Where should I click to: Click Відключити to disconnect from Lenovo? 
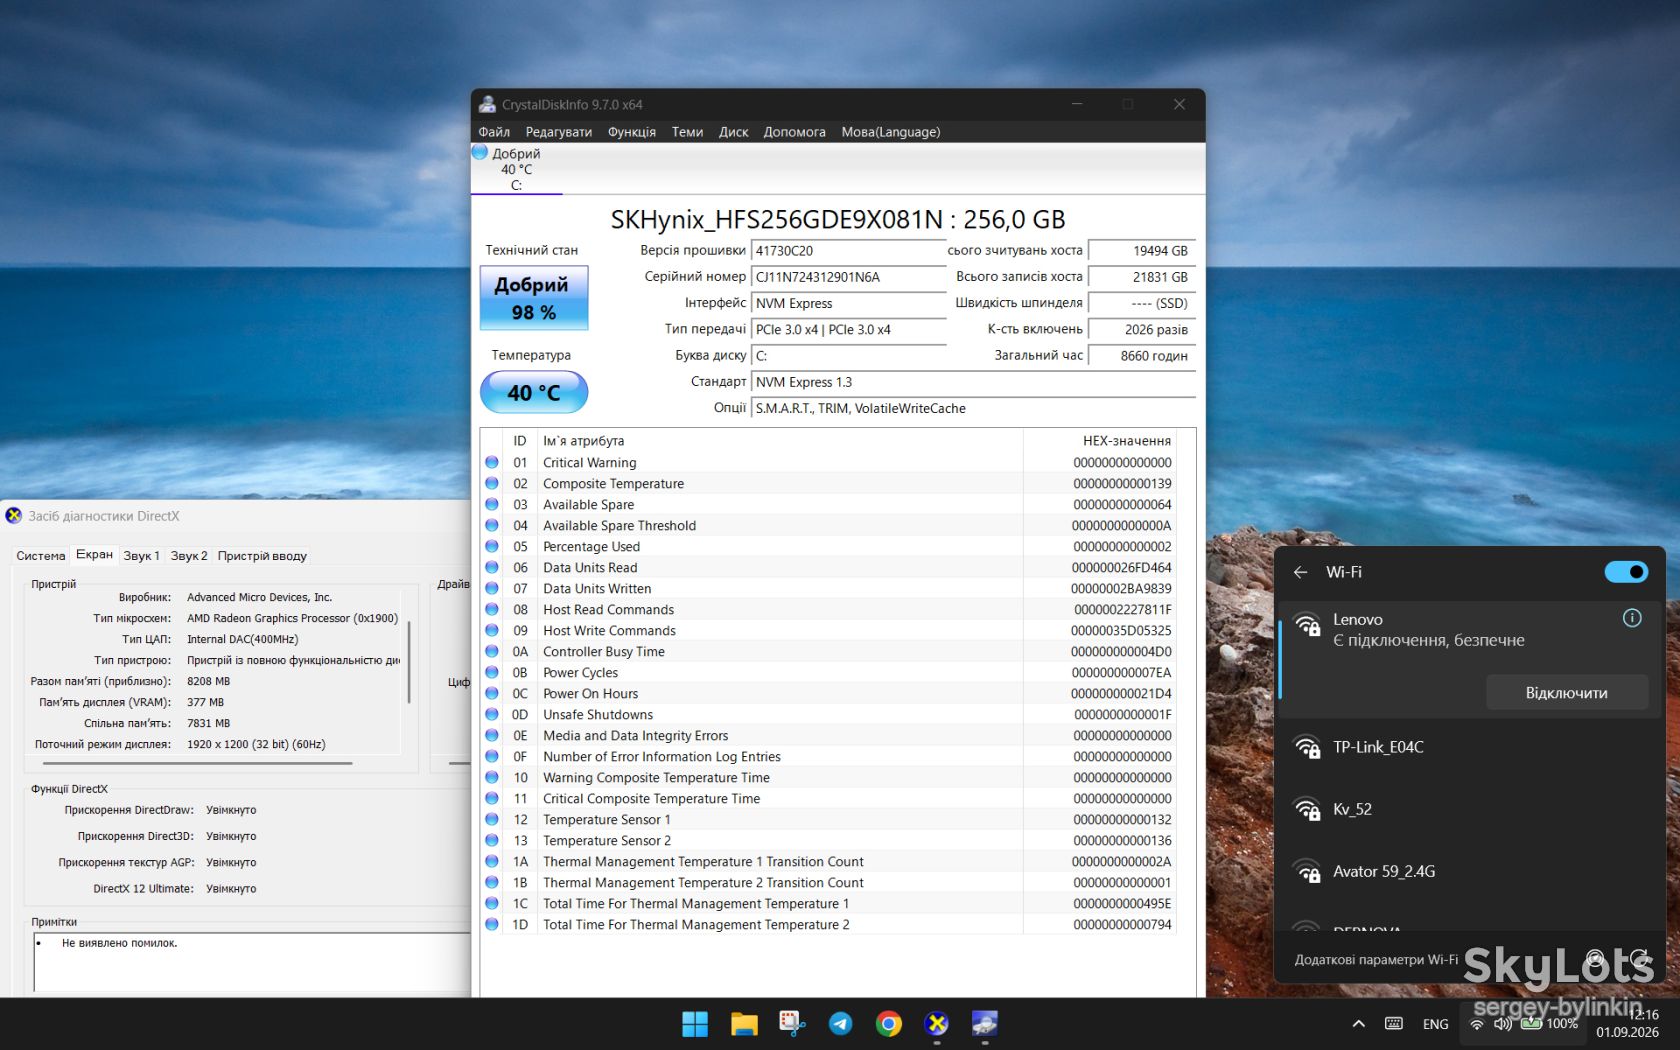click(1567, 693)
